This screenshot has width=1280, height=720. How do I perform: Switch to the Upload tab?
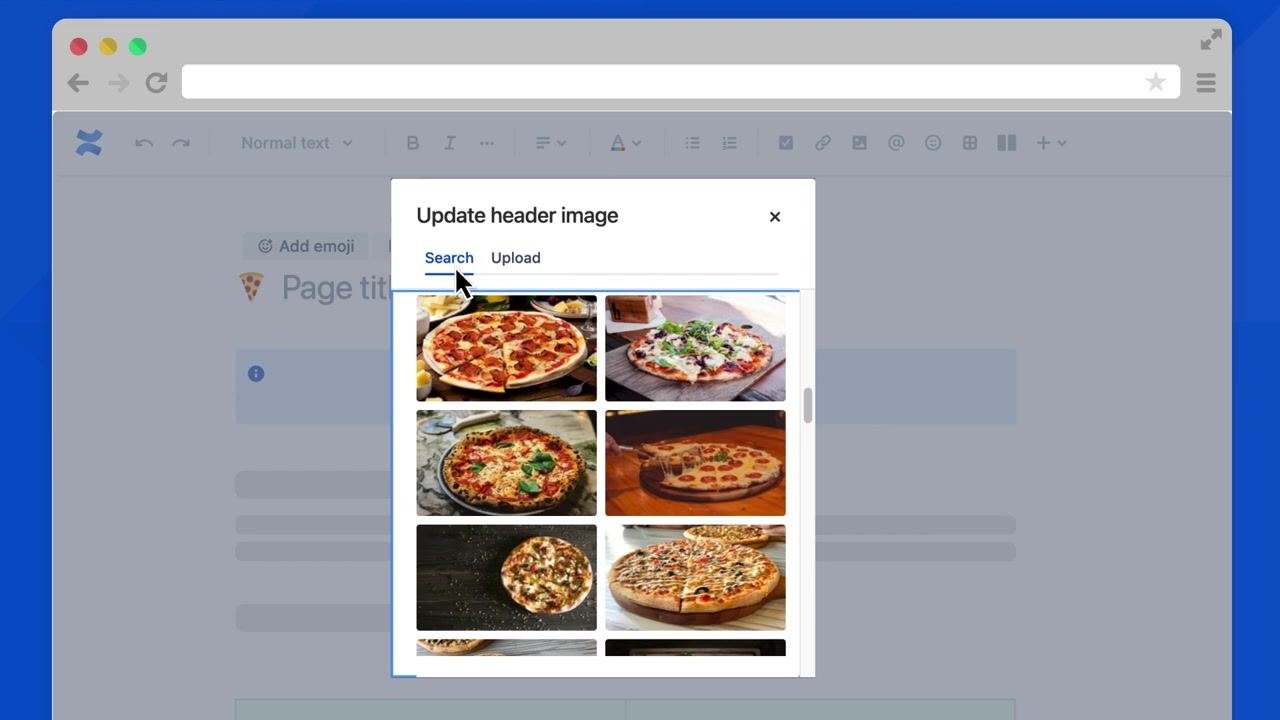coord(516,258)
